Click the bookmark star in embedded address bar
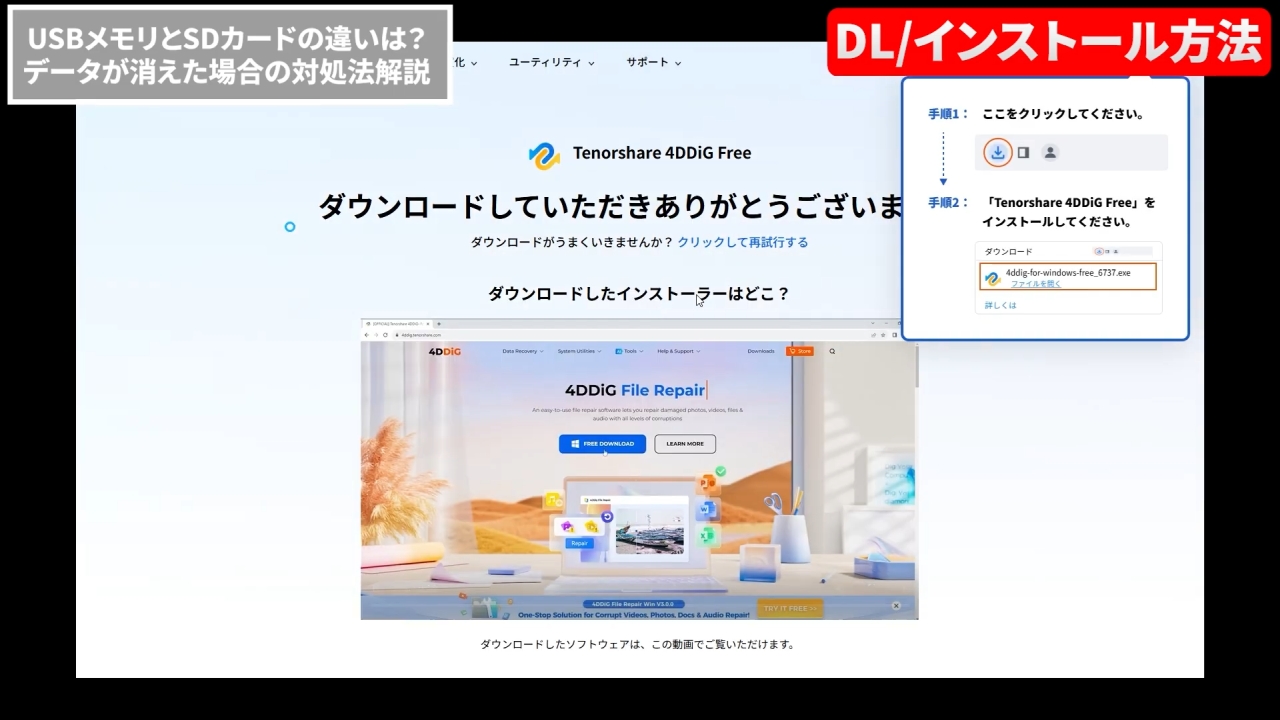 coord(883,335)
